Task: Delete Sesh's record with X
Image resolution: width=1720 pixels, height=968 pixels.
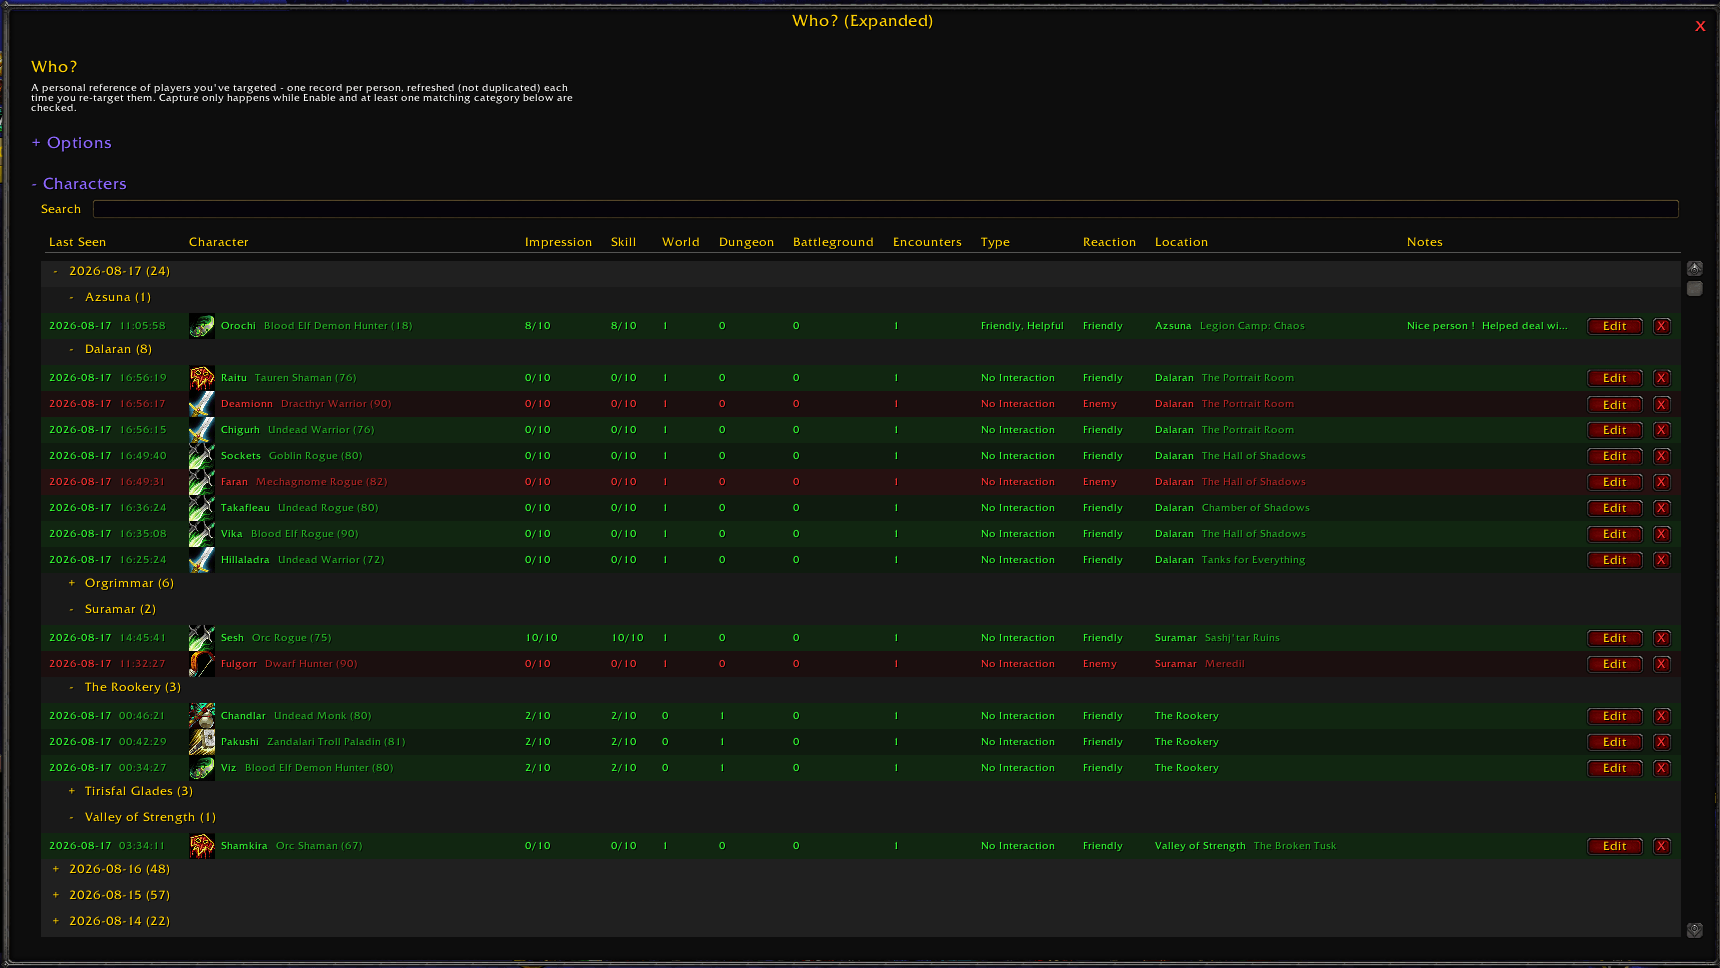Action: (x=1661, y=638)
